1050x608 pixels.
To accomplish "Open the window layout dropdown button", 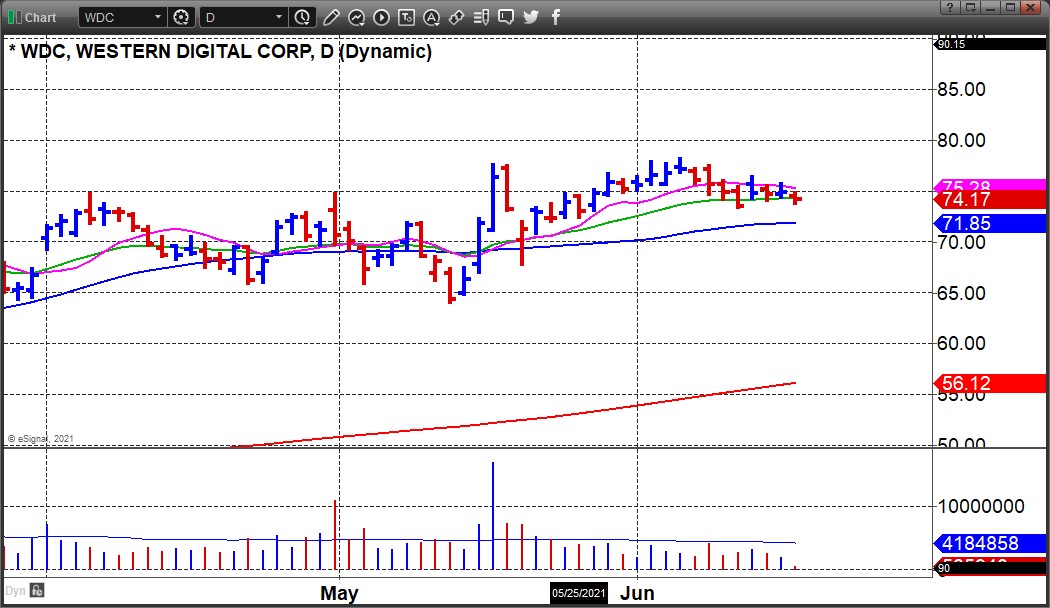I will click(x=970, y=7).
